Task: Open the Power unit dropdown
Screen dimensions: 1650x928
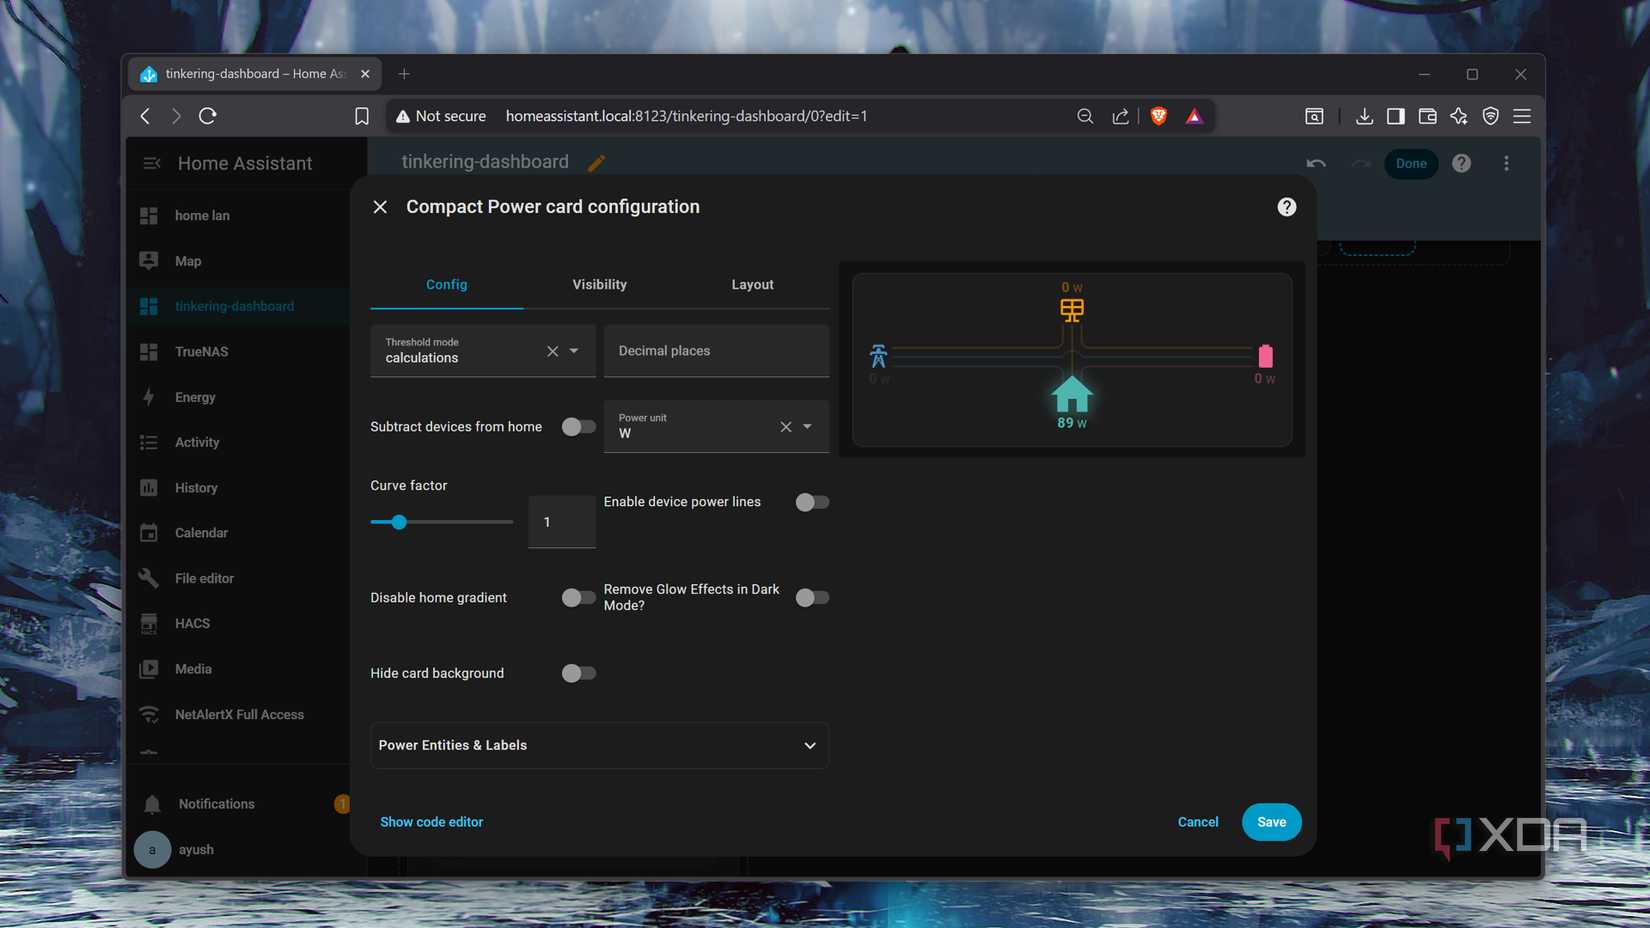Action: tap(806, 426)
